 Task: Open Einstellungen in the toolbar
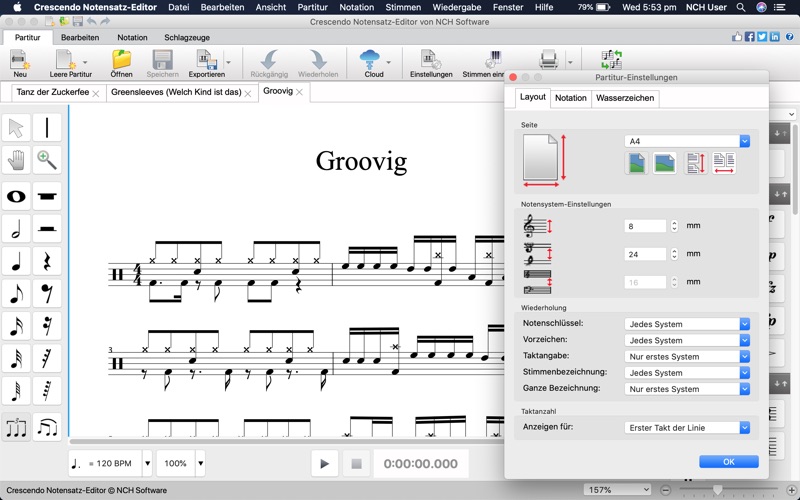431,63
